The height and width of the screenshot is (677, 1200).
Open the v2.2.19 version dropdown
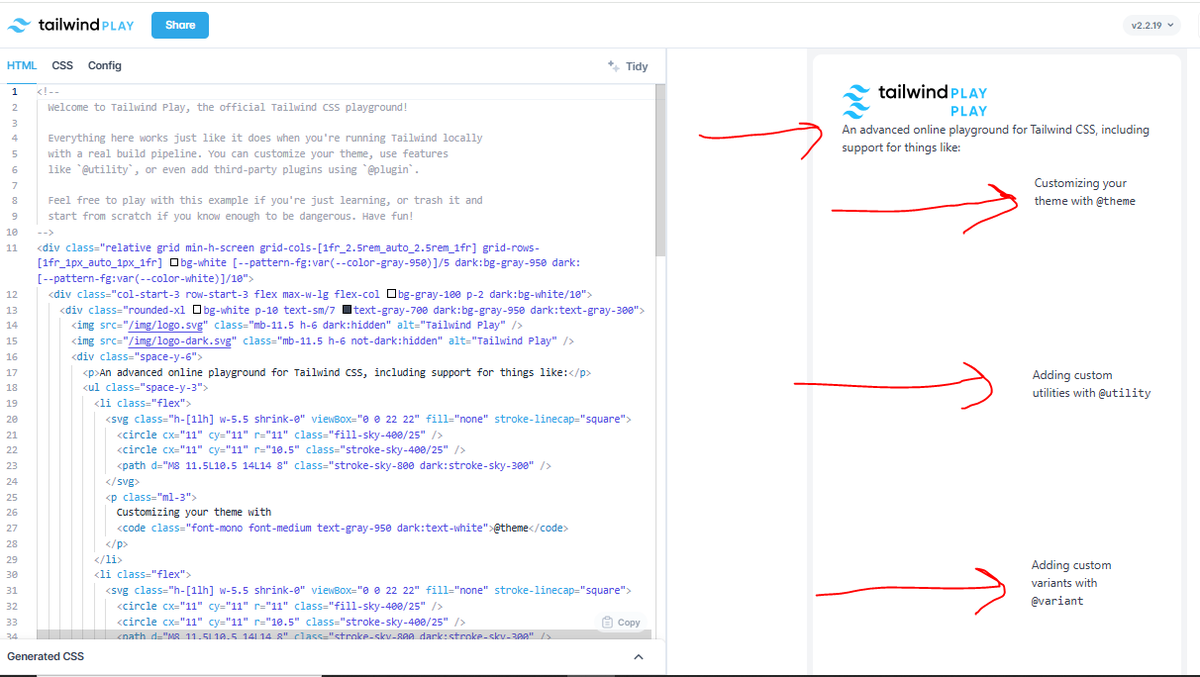pyautogui.click(x=1152, y=23)
